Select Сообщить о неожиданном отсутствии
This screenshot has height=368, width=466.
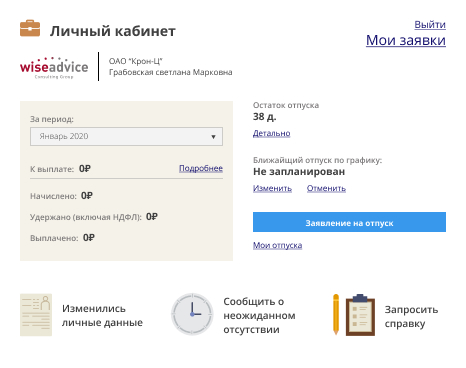pyautogui.click(x=259, y=315)
